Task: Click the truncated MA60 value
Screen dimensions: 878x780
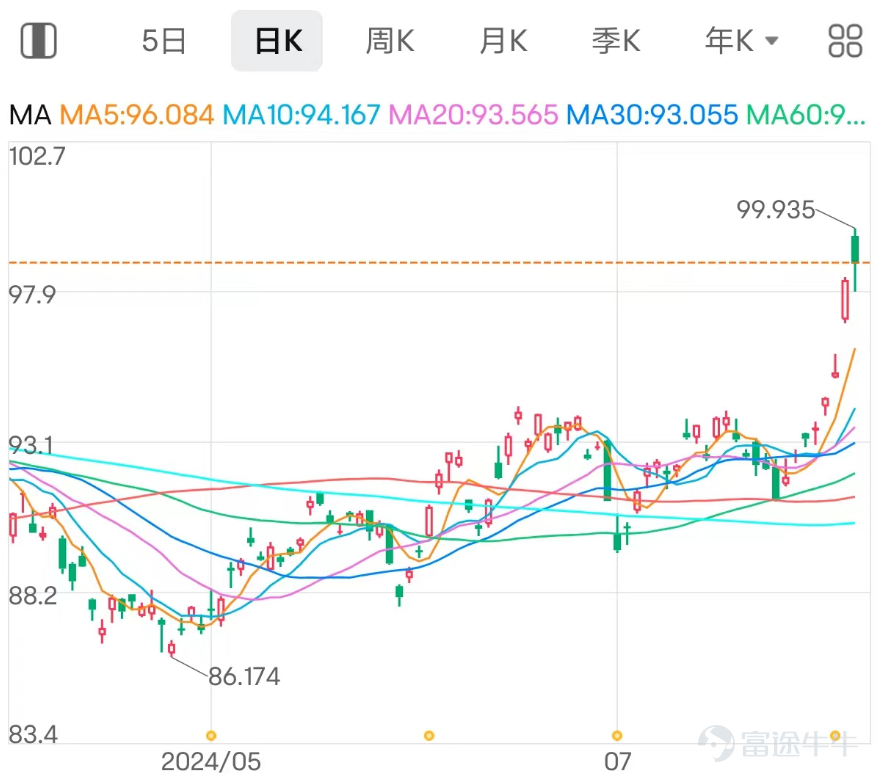Action: tap(806, 115)
